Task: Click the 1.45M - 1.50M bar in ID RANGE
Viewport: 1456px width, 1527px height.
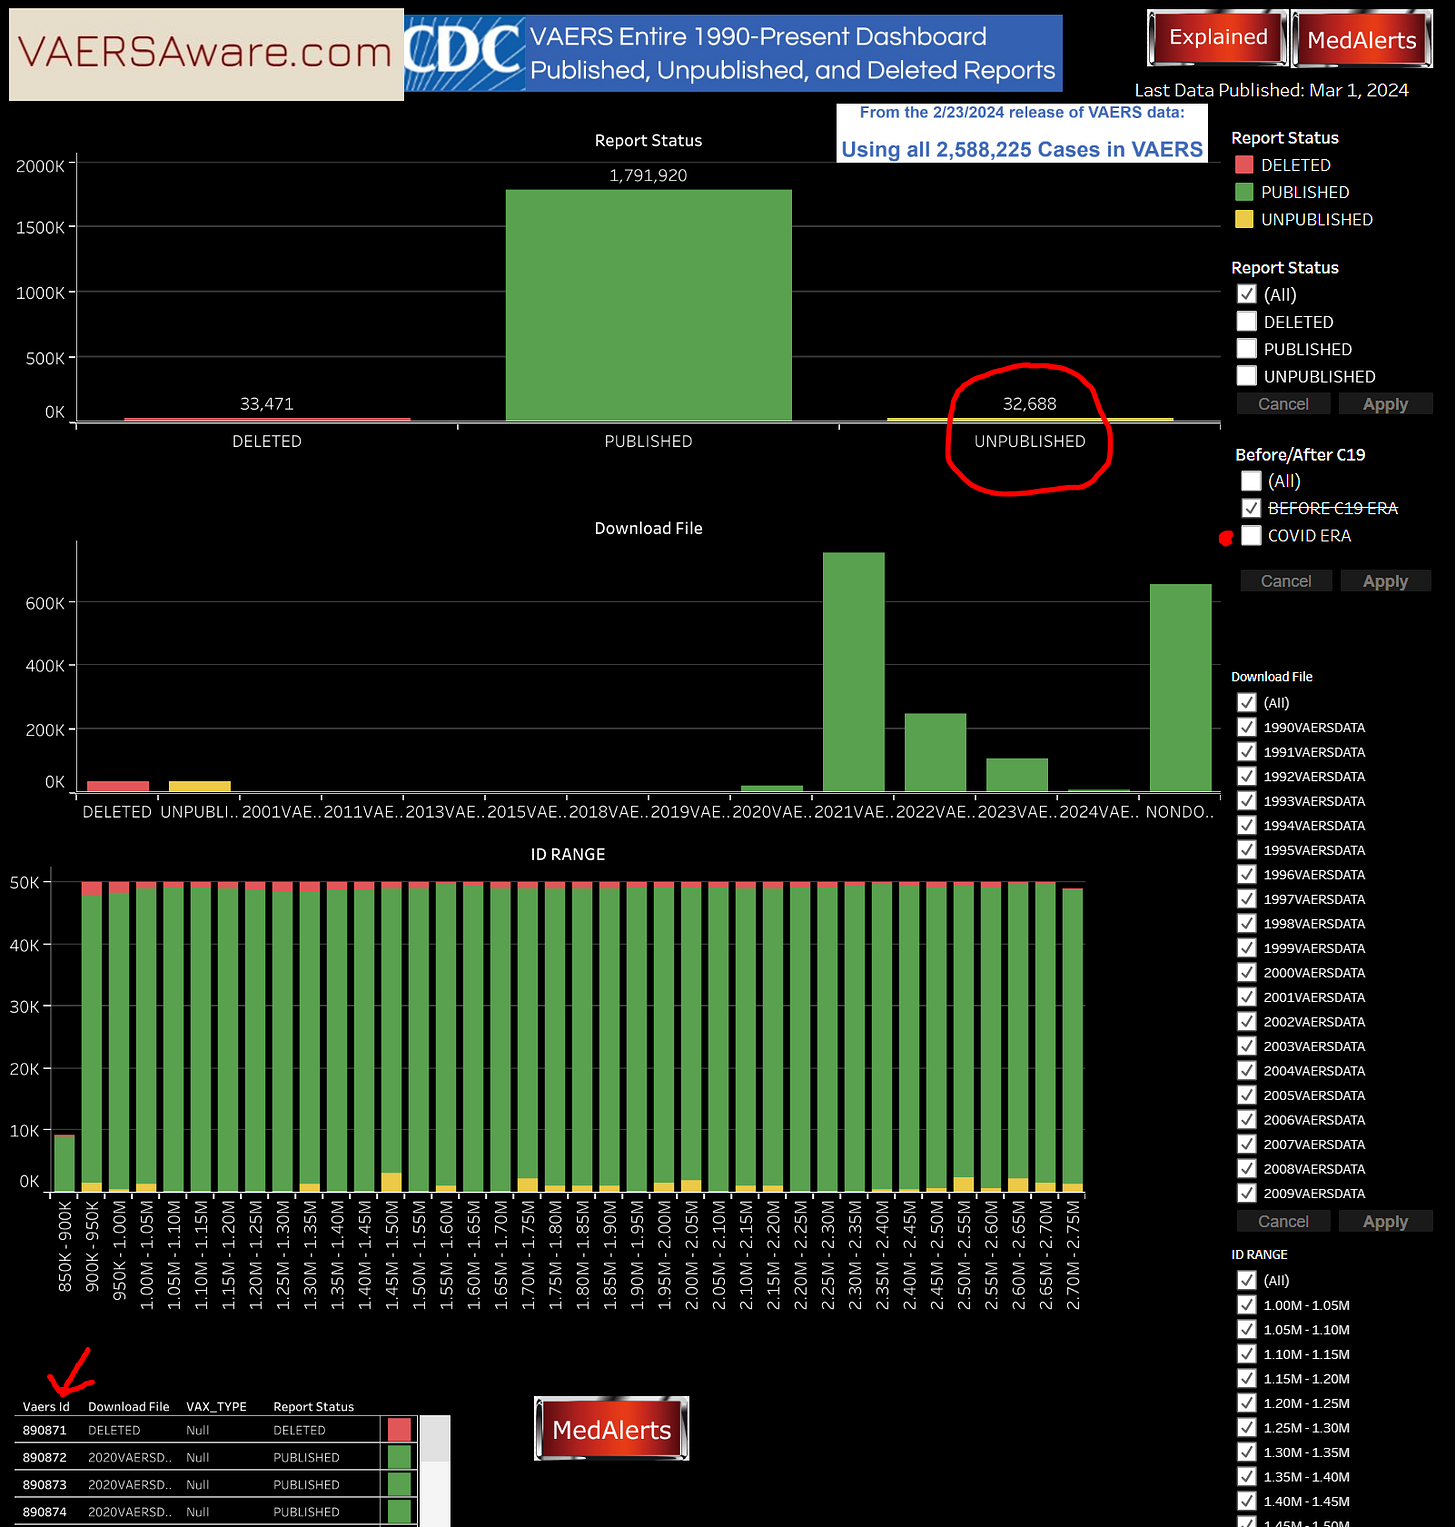Action: click(391, 1037)
